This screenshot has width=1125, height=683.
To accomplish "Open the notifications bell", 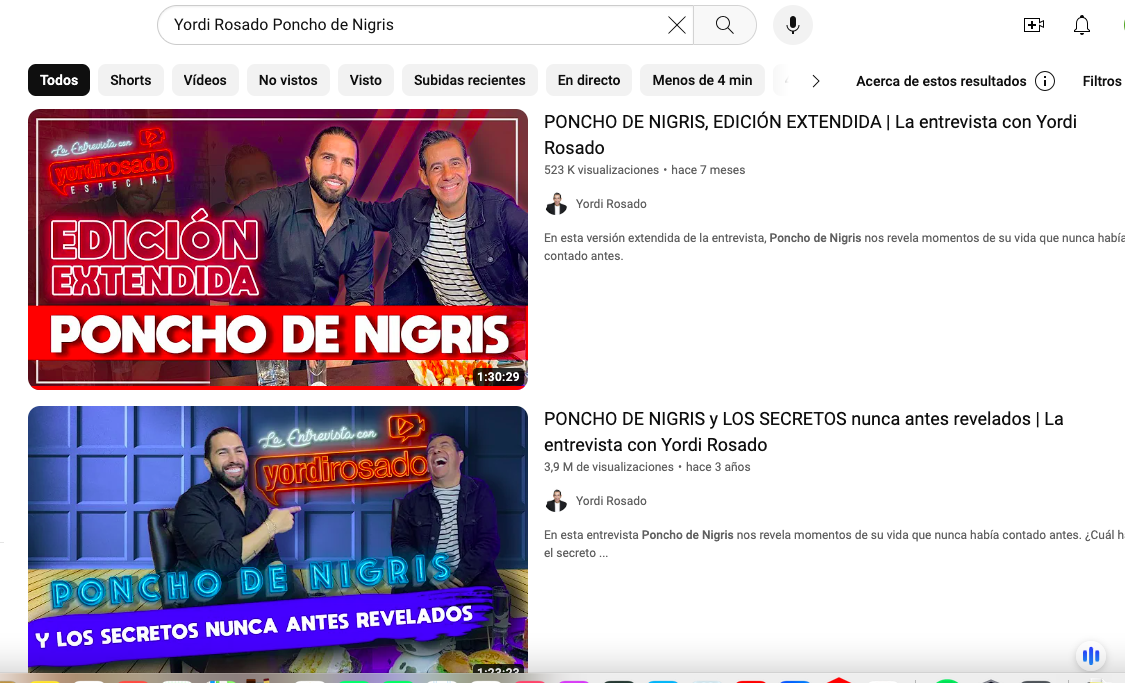I will (1082, 25).
